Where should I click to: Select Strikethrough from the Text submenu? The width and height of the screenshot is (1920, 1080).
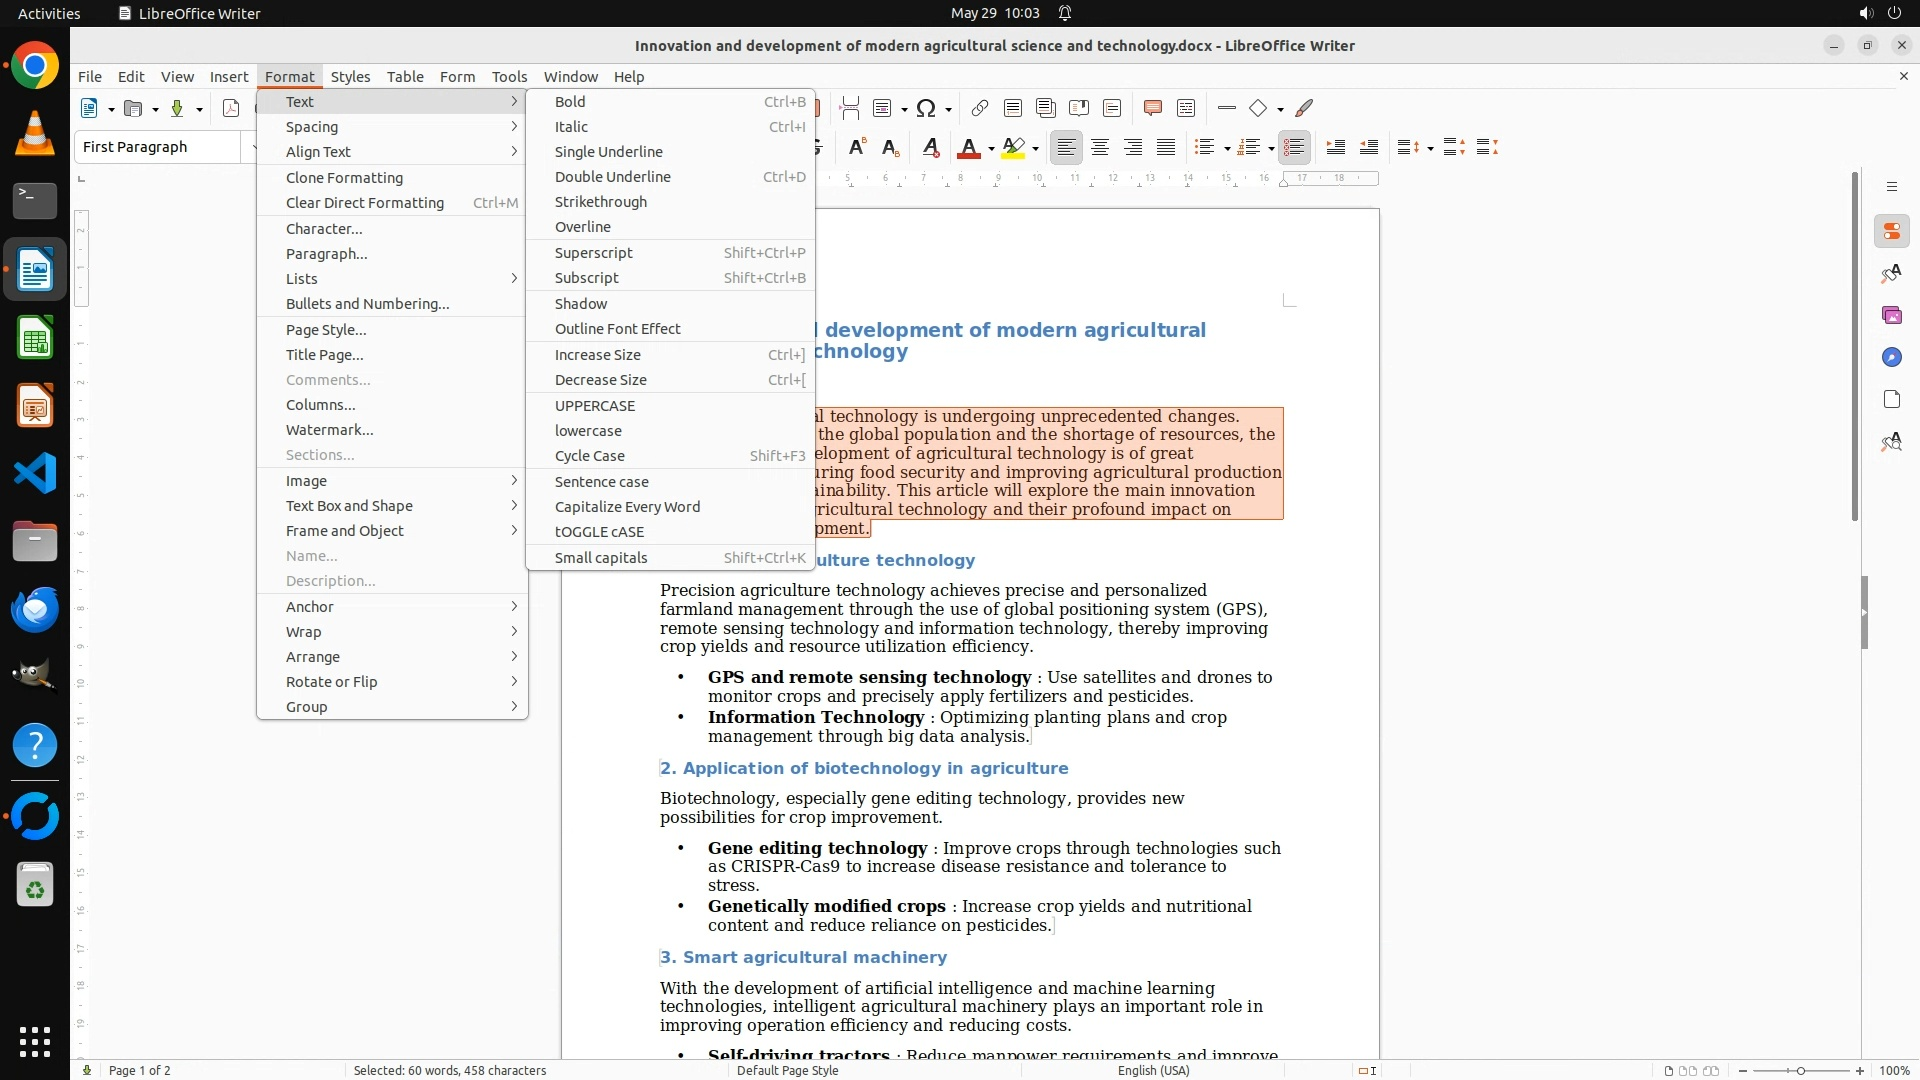(x=600, y=202)
